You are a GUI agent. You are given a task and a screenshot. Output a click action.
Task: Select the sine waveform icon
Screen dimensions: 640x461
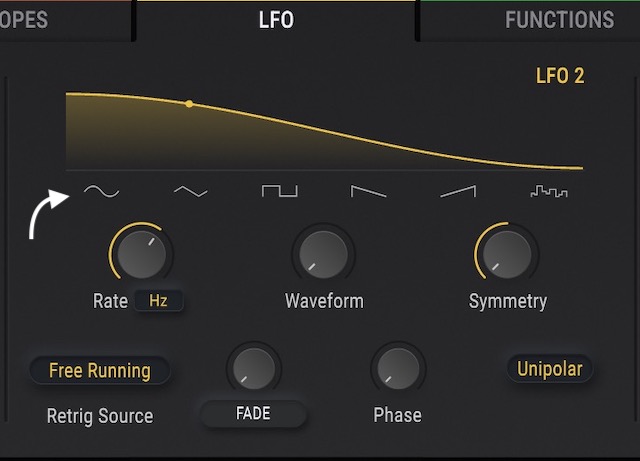point(100,190)
